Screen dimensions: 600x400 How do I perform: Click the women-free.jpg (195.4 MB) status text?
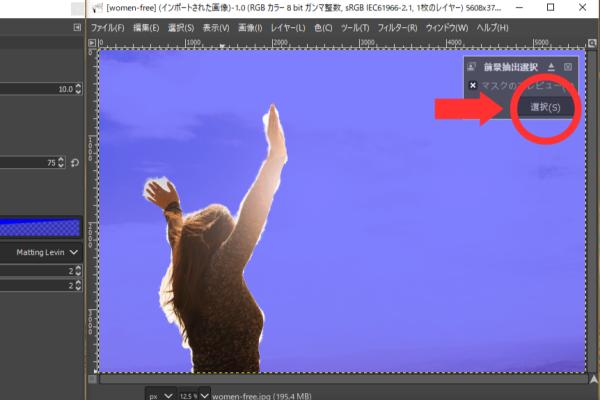pyautogui.click(x=262, y=396)
